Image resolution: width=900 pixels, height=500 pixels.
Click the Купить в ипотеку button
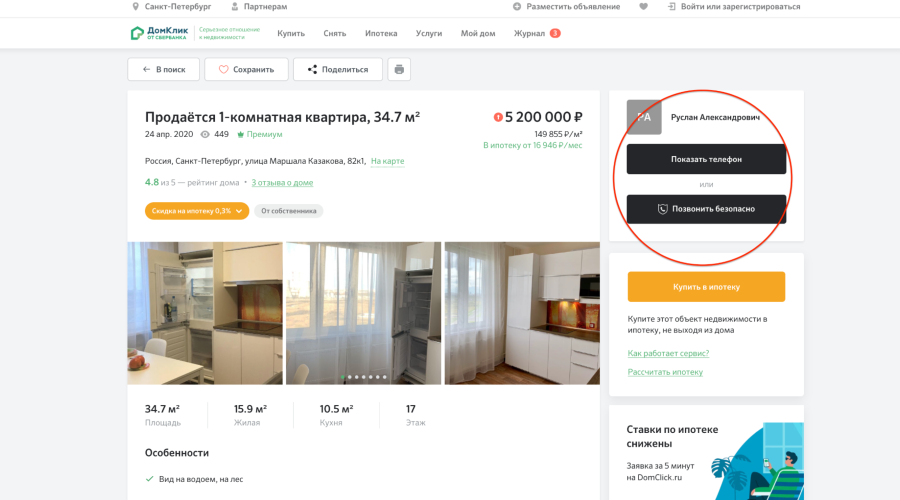point(706,286)
